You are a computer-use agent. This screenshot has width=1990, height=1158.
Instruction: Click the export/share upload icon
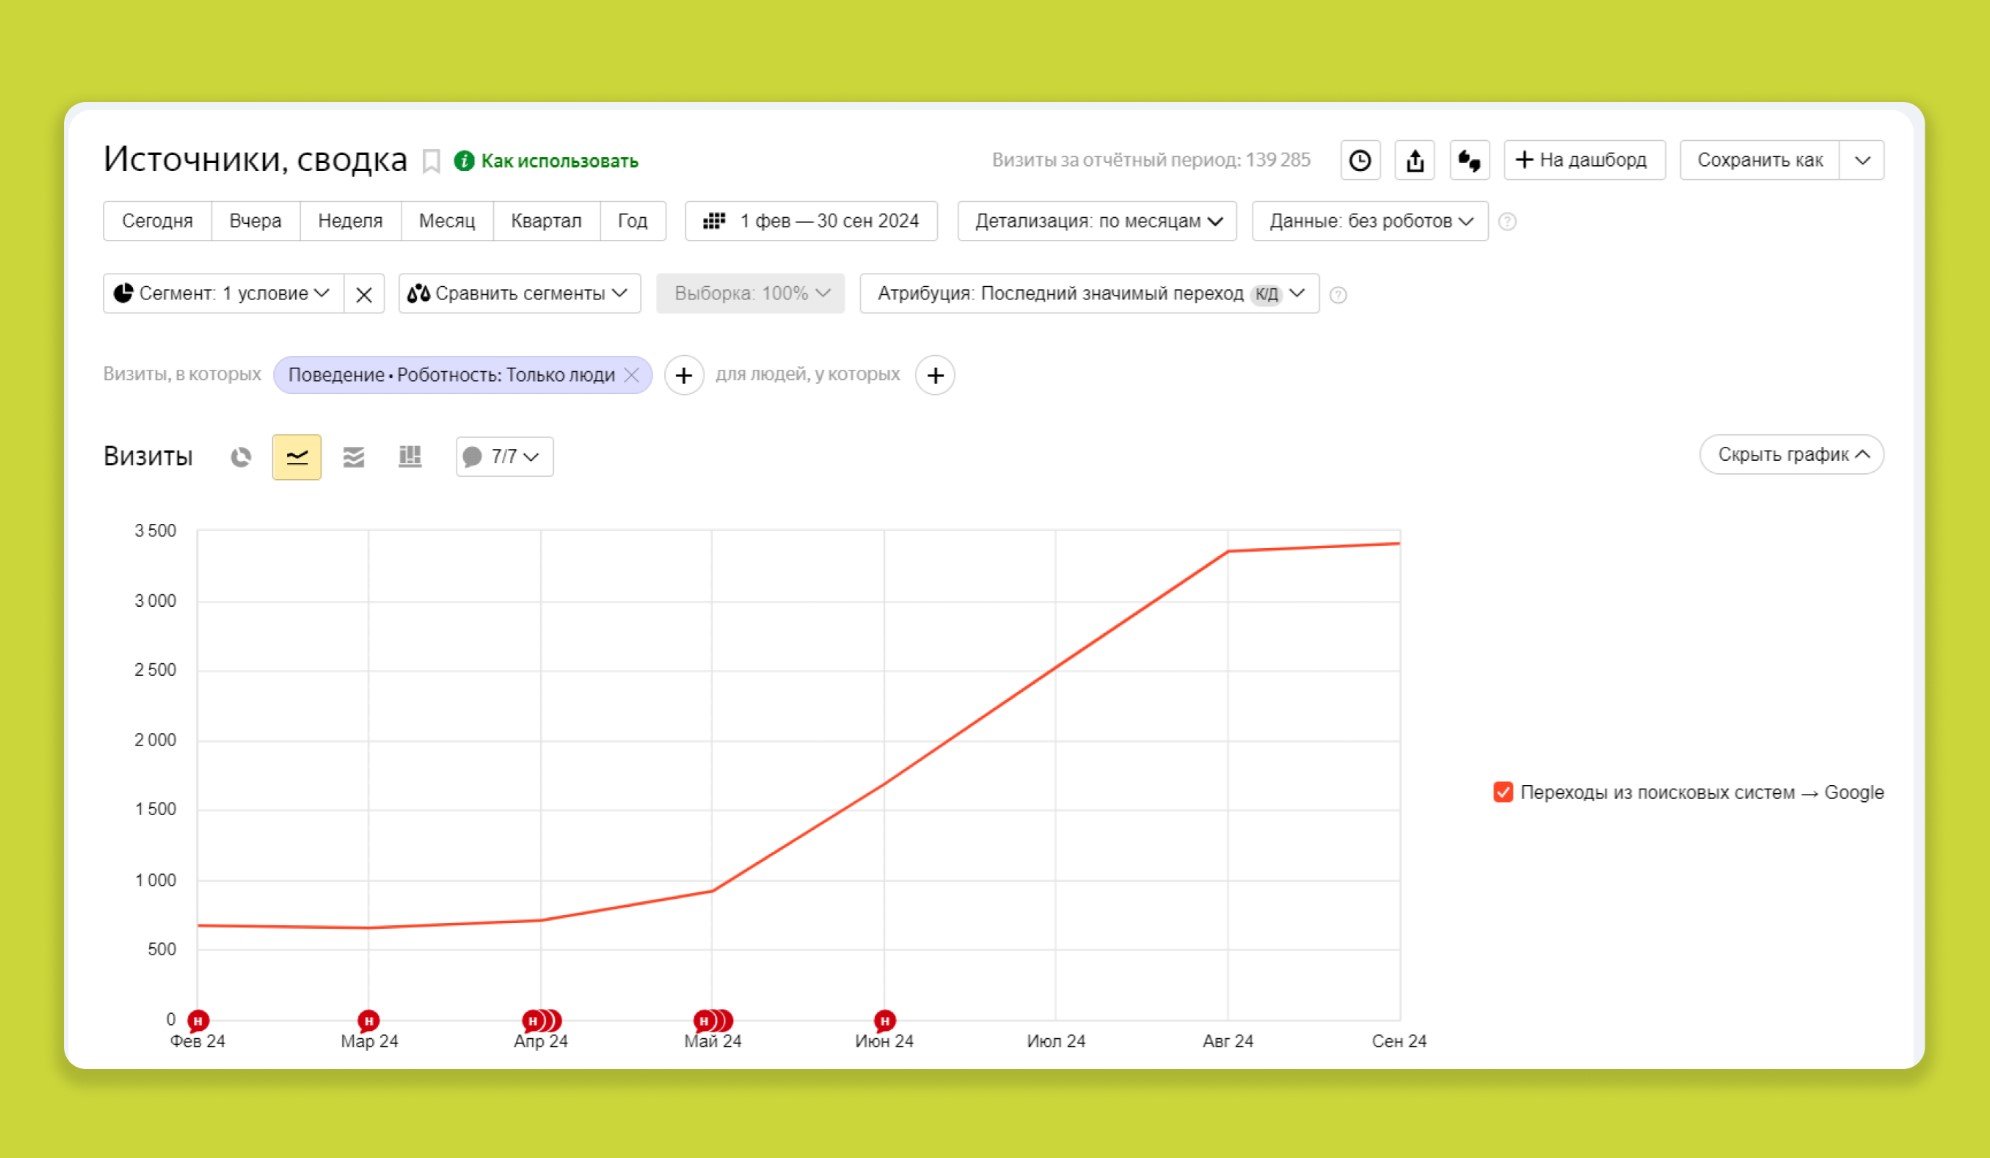point(1415,160)
